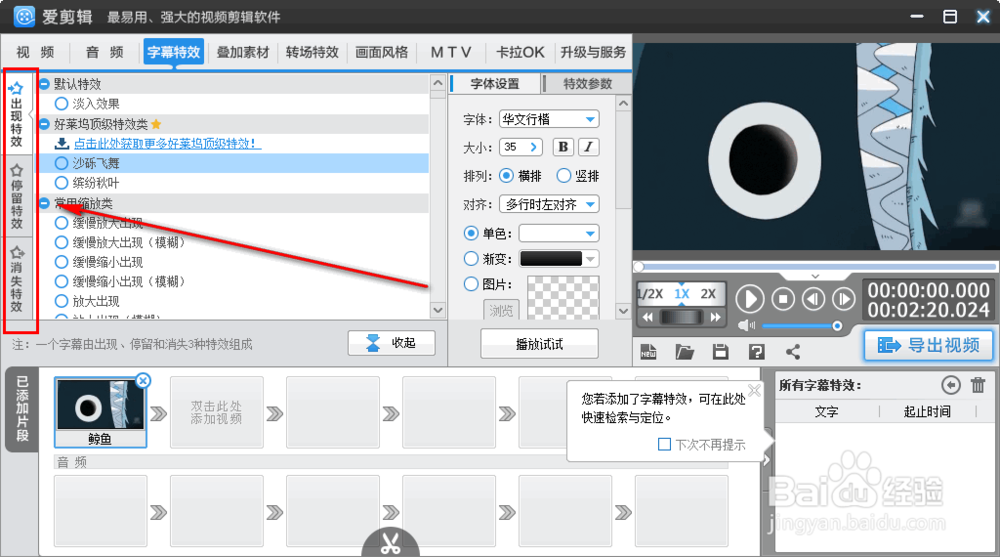The width and height of the screenshot is (1000, 557).
Task: Open the 字体 font dropdown
Action: [549, 119]
